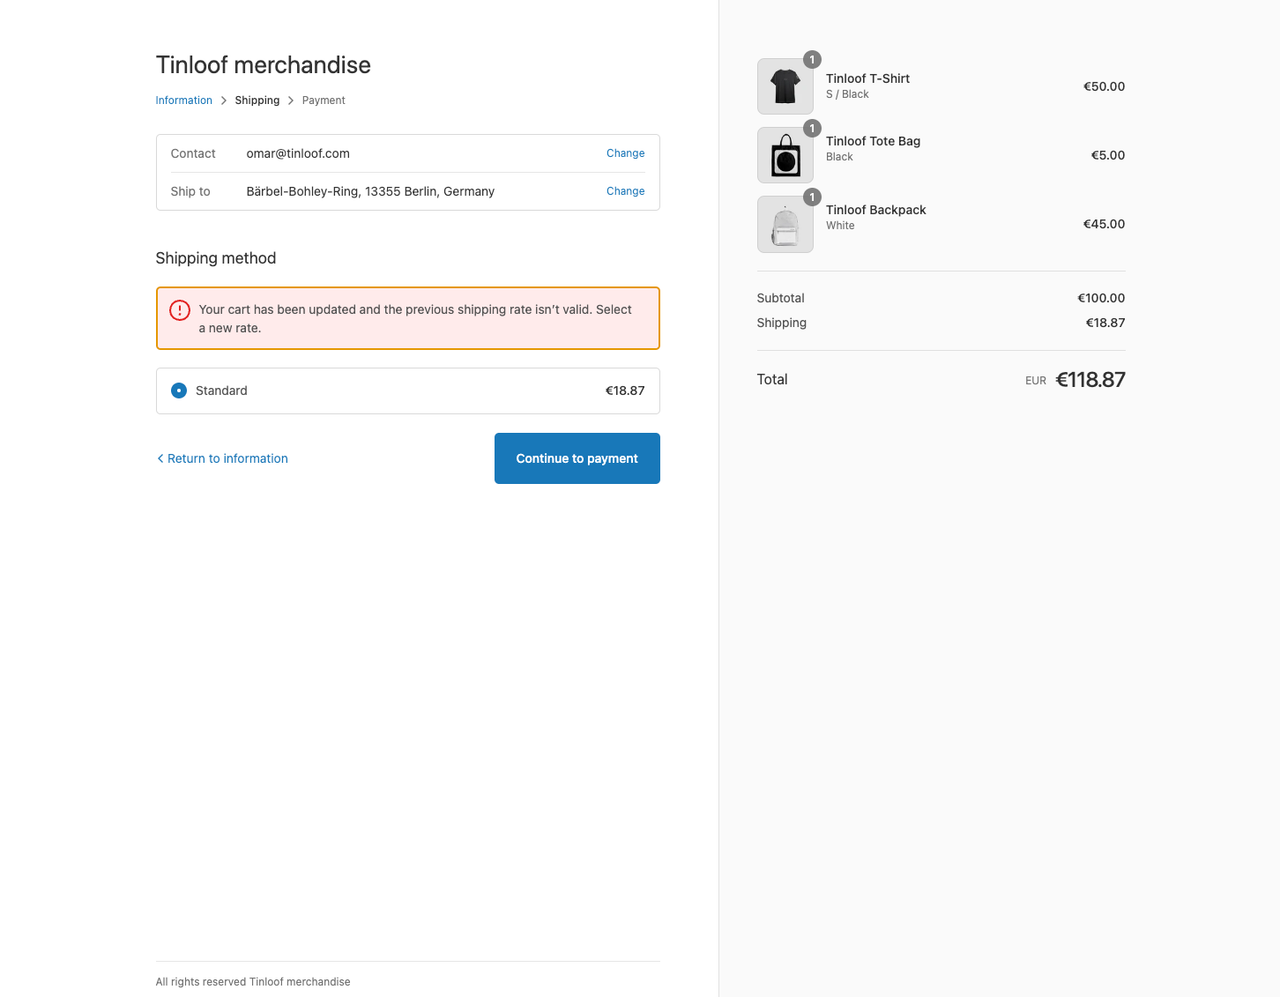The height and width of the screenshot is (997, 1280).
Task: Click the Tote Bag quantity badge
Action: pos(811,128)
